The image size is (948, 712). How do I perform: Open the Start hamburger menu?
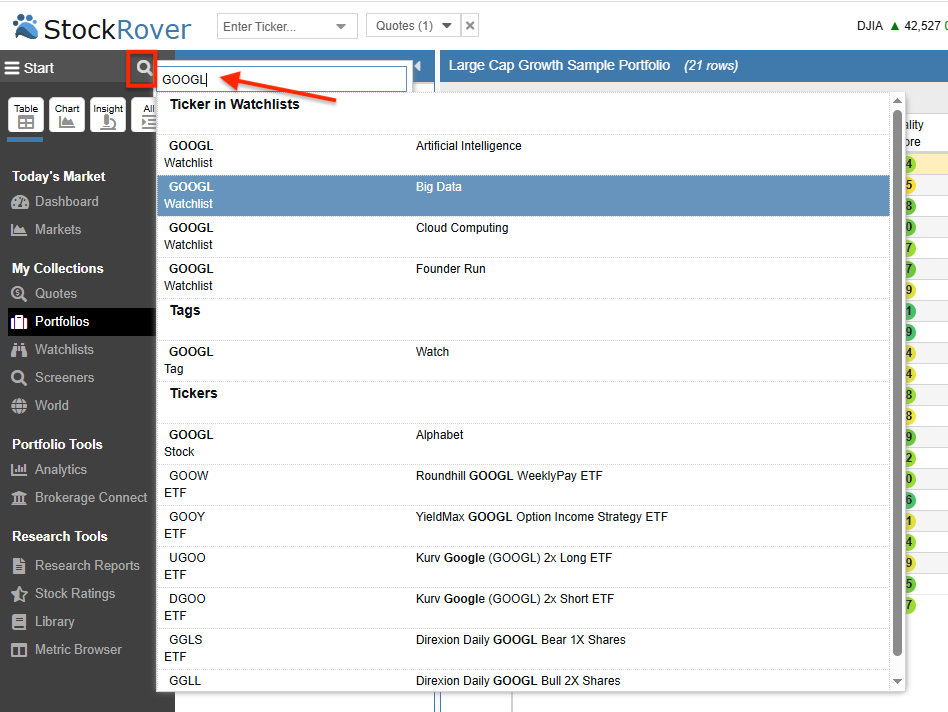click(x=29, y=68)
